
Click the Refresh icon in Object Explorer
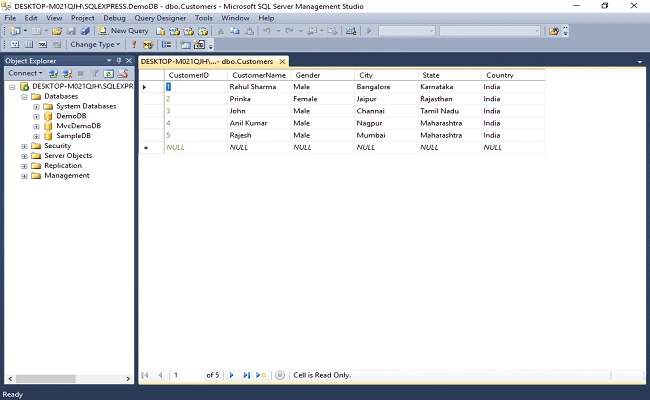[109, 74]
